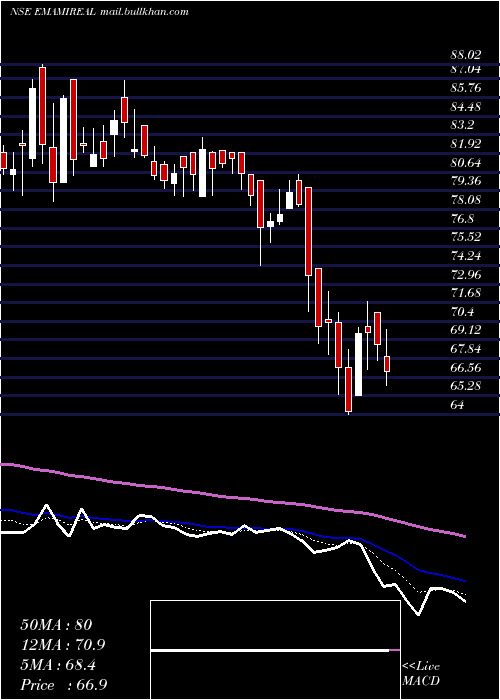500x700 pixels.
Task: Select the 67.84 price axis label
Action: [x=466, y=349]
